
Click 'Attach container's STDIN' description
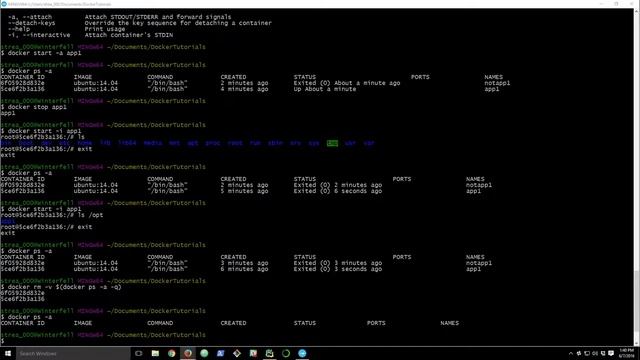[129, 35]
